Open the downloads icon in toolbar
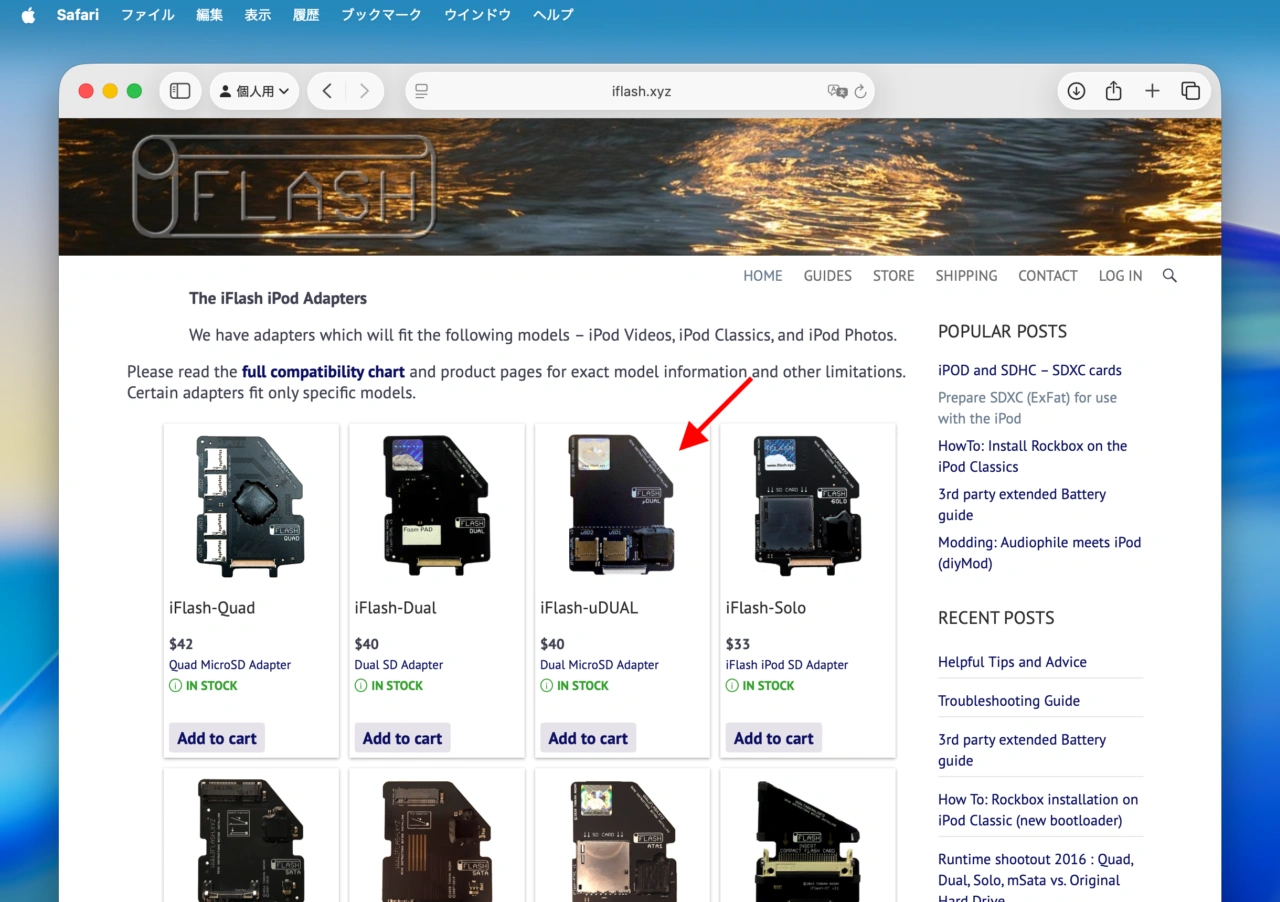1280x902 pixels. click(x=1076, y=91)
